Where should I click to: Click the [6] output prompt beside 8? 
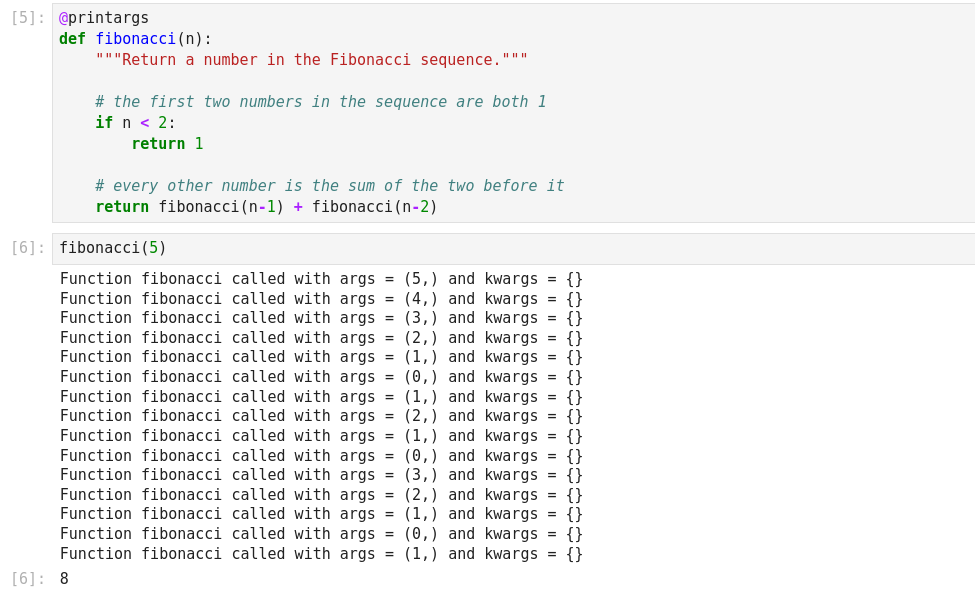click(x=27, y=579)
